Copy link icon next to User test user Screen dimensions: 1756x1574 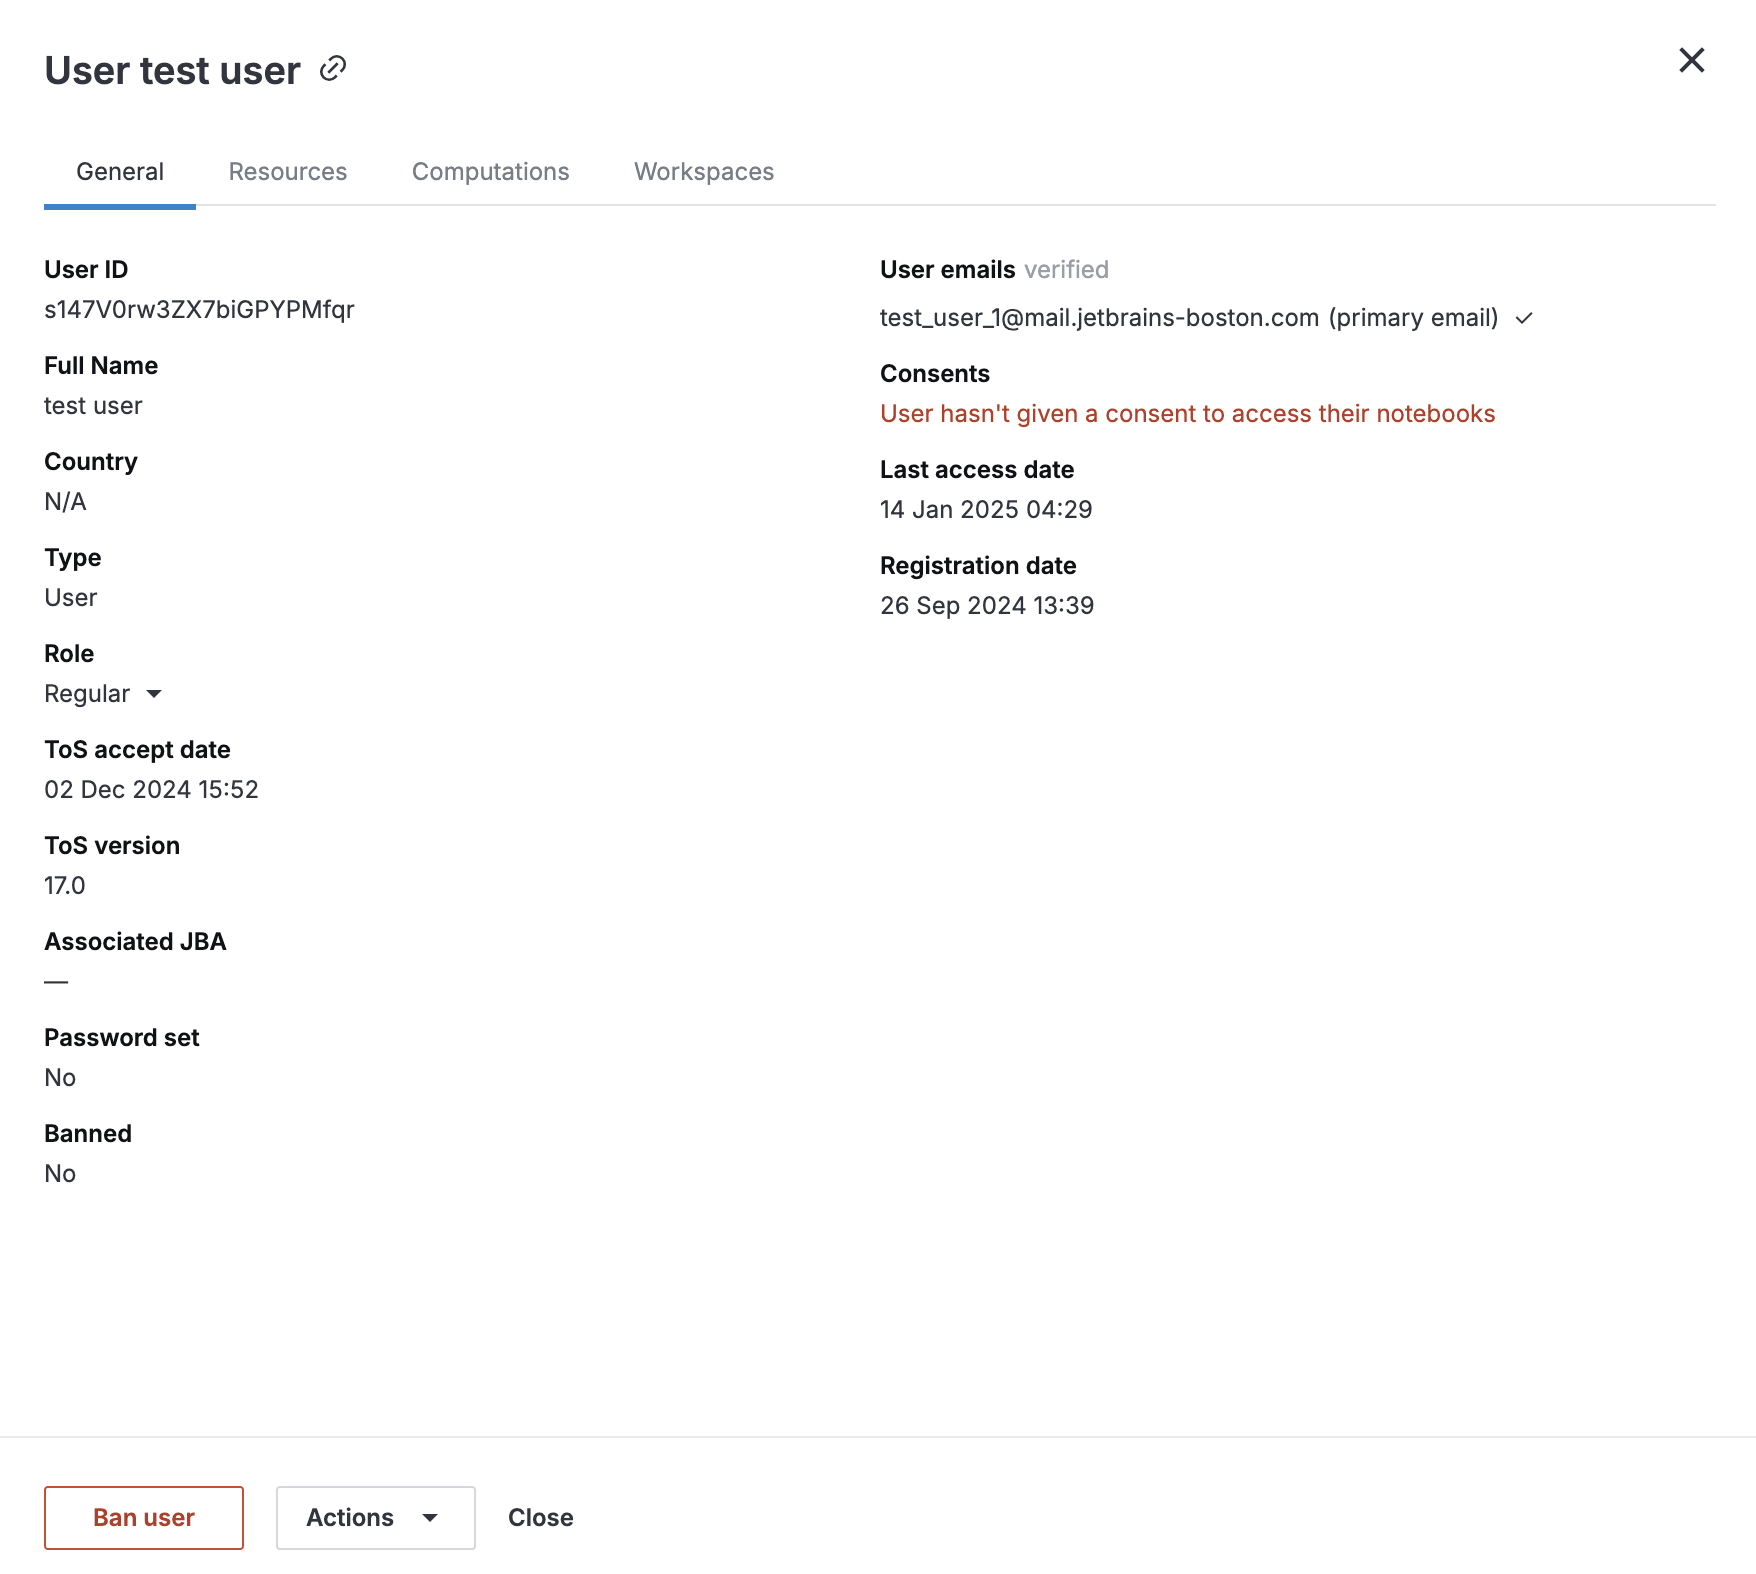point(333,69)
